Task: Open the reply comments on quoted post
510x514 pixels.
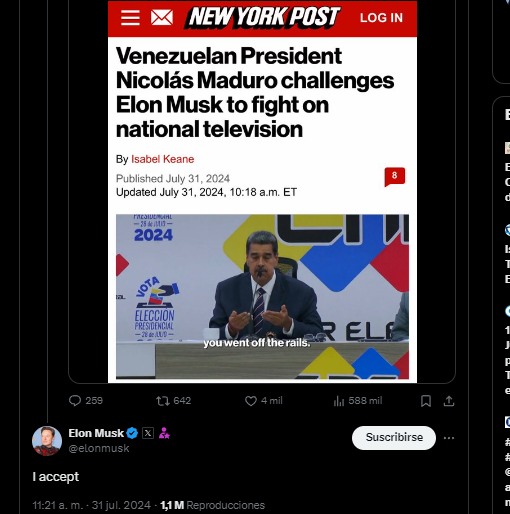Action: coord(86,400)
